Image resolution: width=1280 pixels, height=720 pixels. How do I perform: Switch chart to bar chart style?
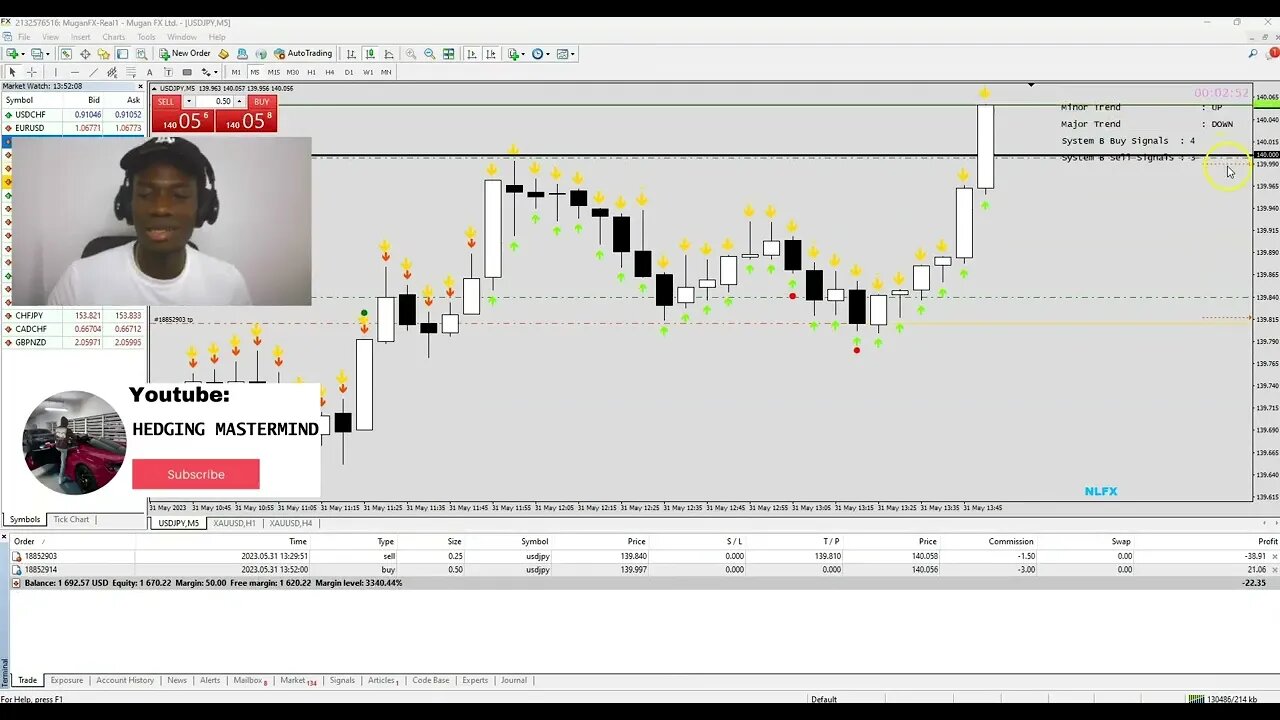tap(351, 54)
